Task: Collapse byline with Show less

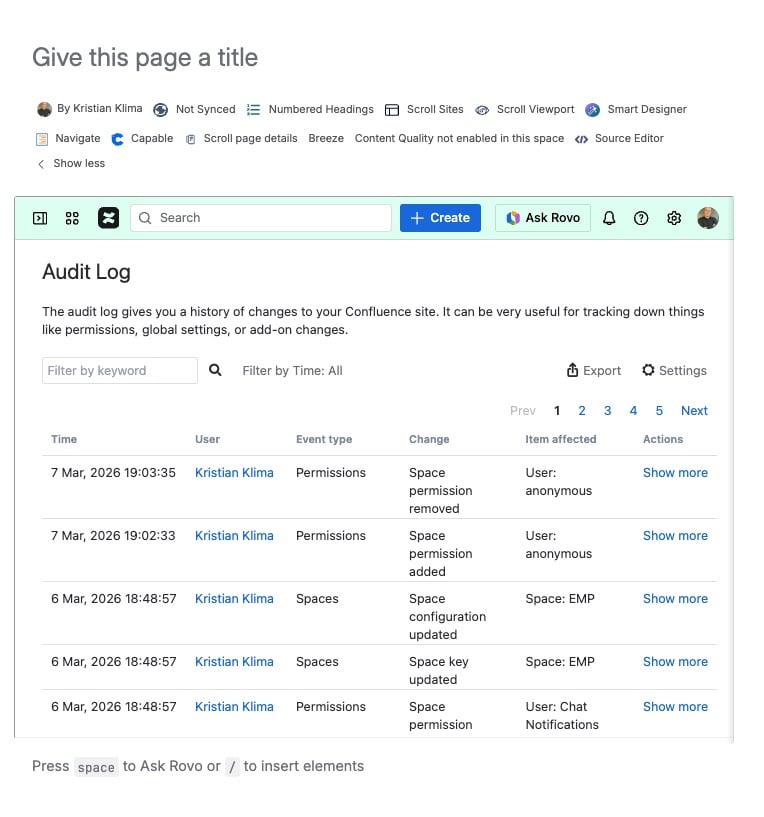Action: (x=71, y=164)
